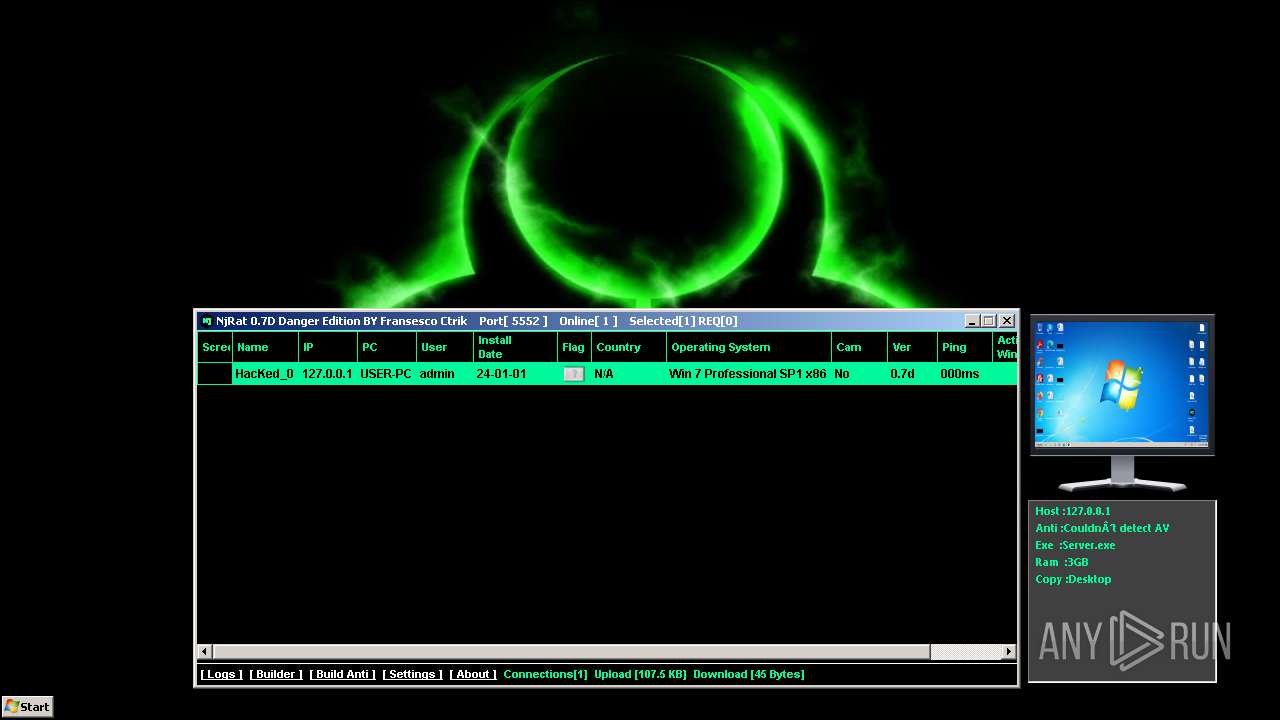The width and height of the screenshot is (1280, 720).
Task: Click the Anti AV detection info line
Action: 1102,528
